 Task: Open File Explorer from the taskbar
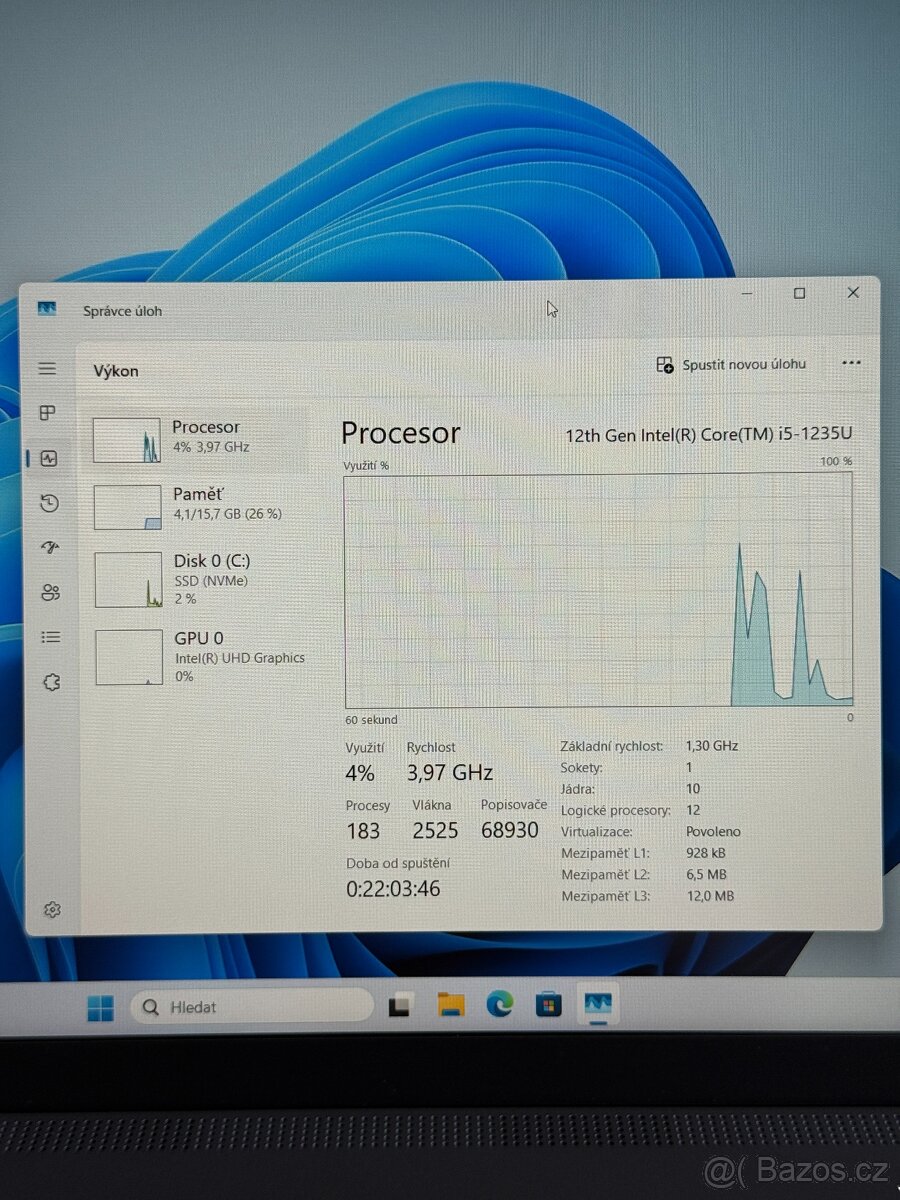(x=448, y=1007)
